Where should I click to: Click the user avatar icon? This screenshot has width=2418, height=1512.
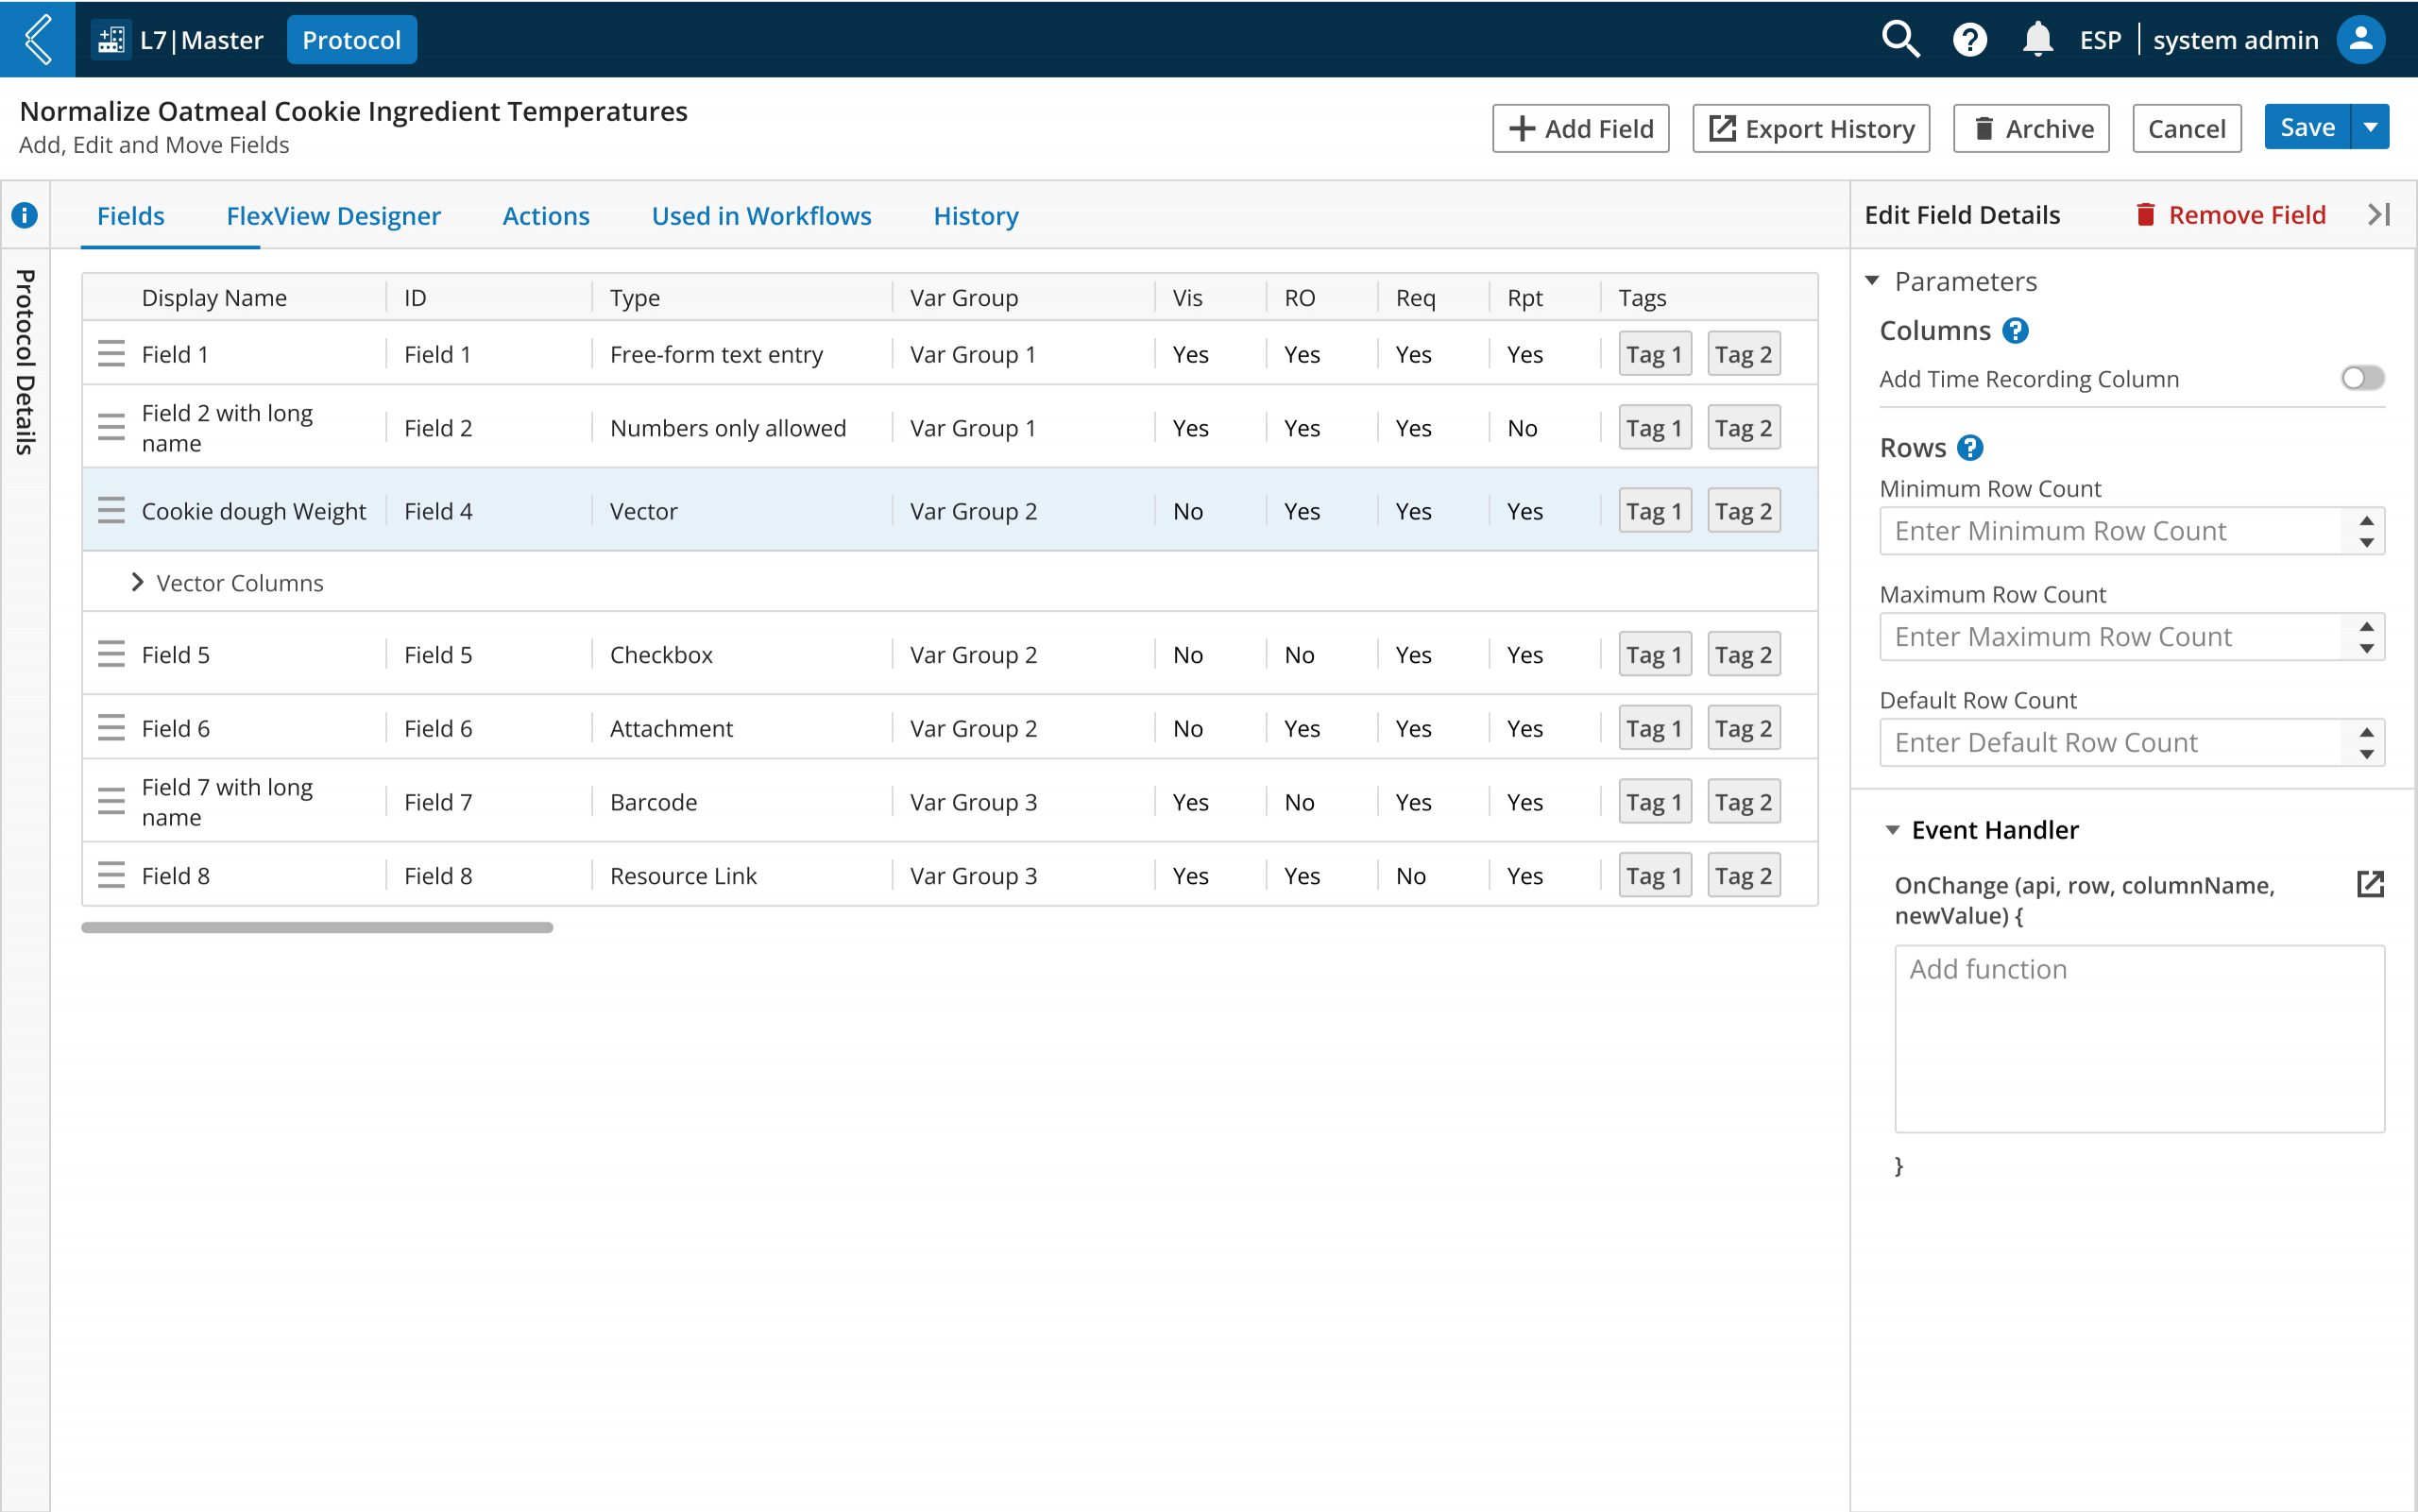(x=2360, y=40)
